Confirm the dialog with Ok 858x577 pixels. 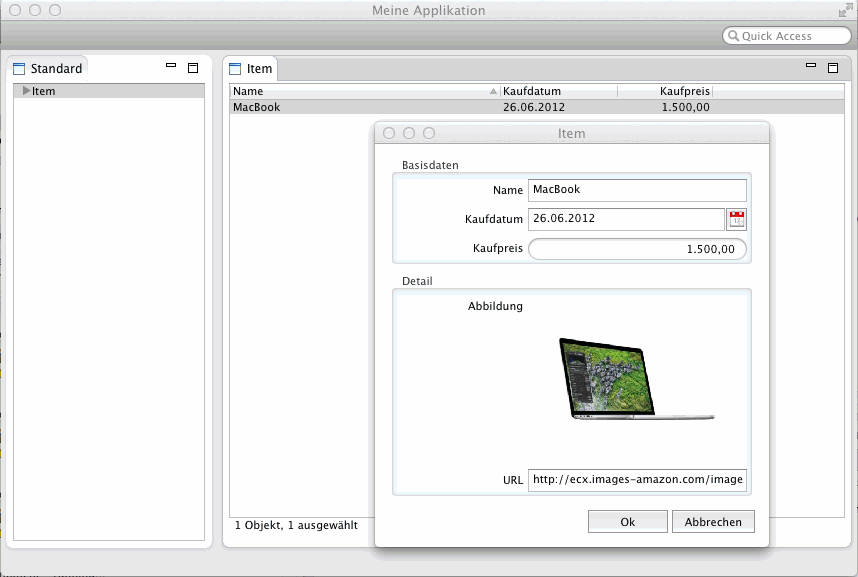[x=627, y=522]
